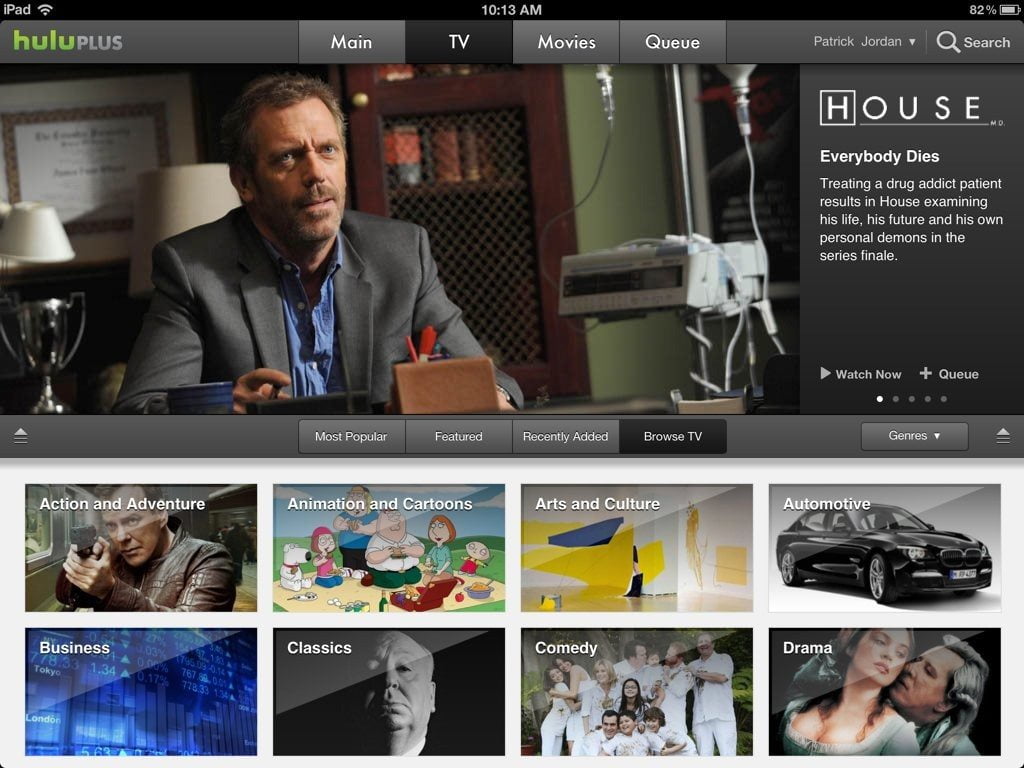The width and height of the screenshot is (1024, 768).
Task: Open the Automotive genre tile
Action: [x=885, y=548]
